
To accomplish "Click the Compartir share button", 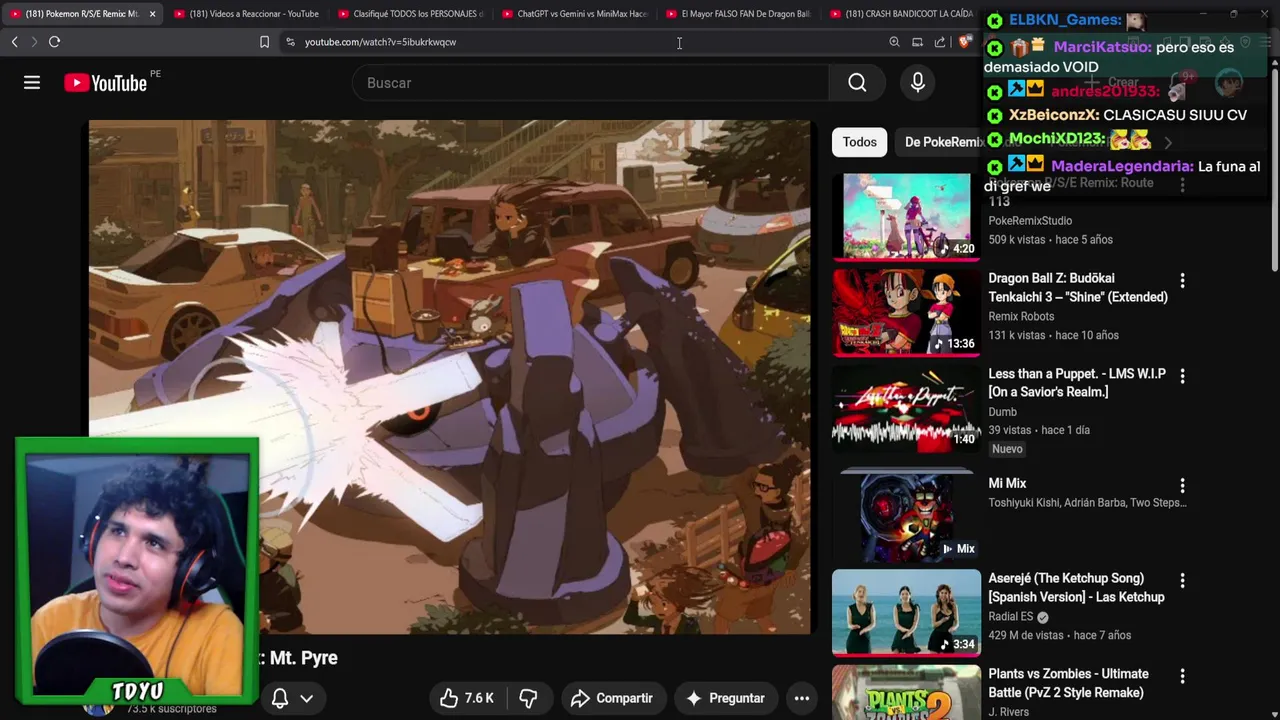I will (x=611, y=698).
